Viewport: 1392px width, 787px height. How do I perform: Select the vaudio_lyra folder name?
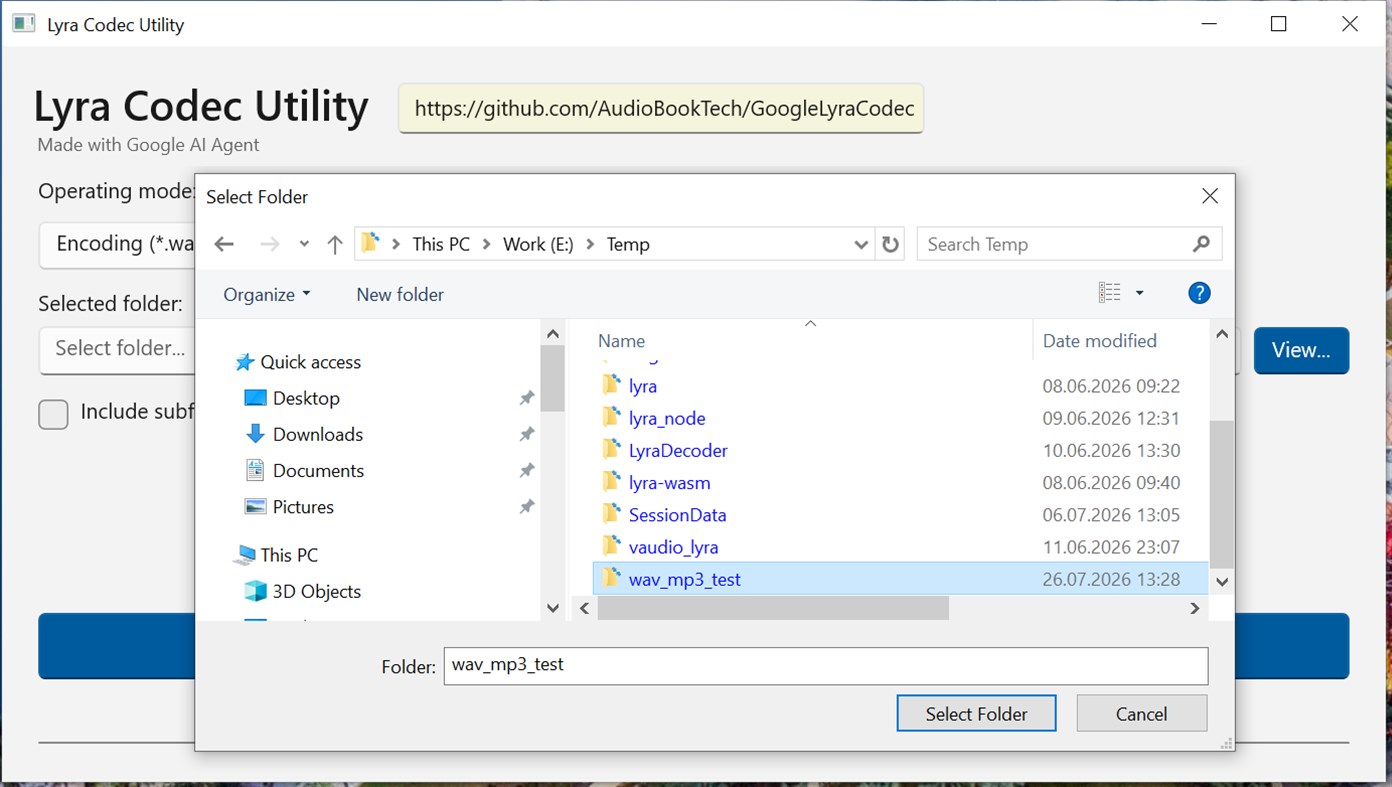point(673,547)
